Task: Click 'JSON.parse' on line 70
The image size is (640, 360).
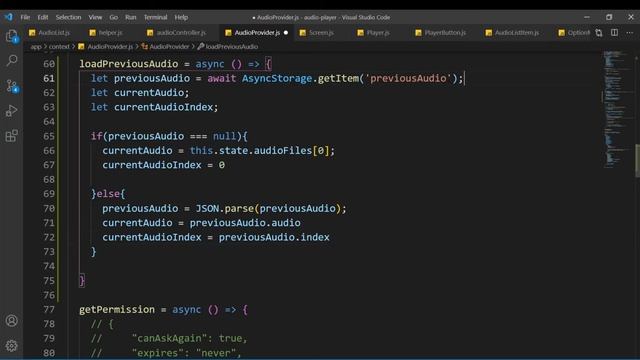Action: click(224, 209)
